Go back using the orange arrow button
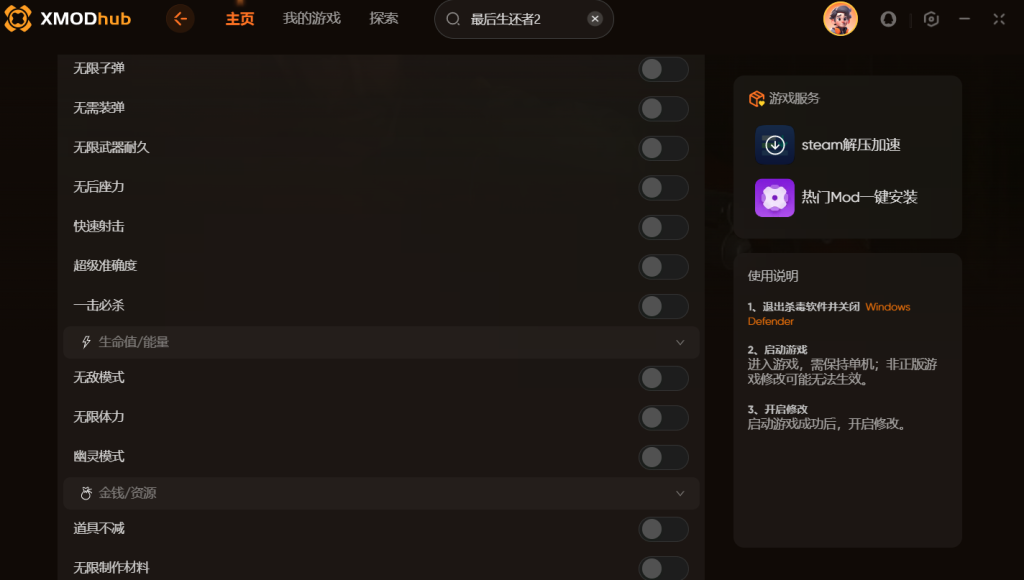 180,18
